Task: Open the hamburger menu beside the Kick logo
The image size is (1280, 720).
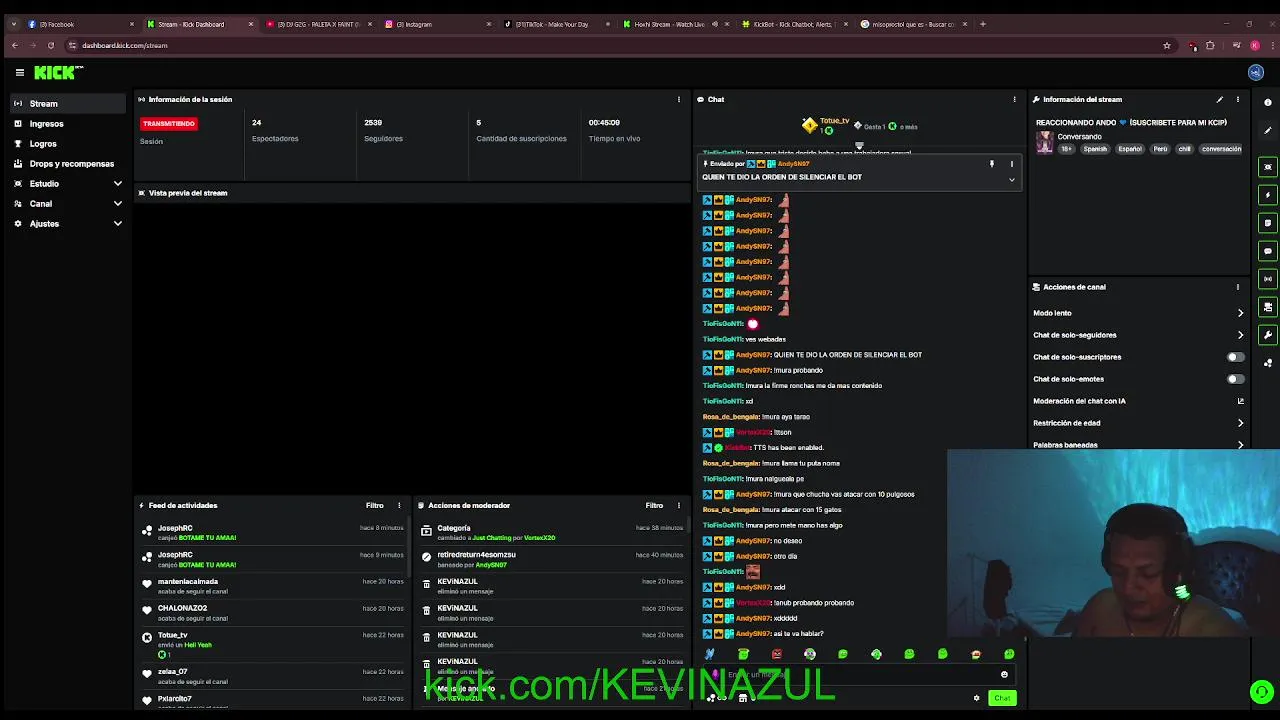Action: [x=19, y=72]
